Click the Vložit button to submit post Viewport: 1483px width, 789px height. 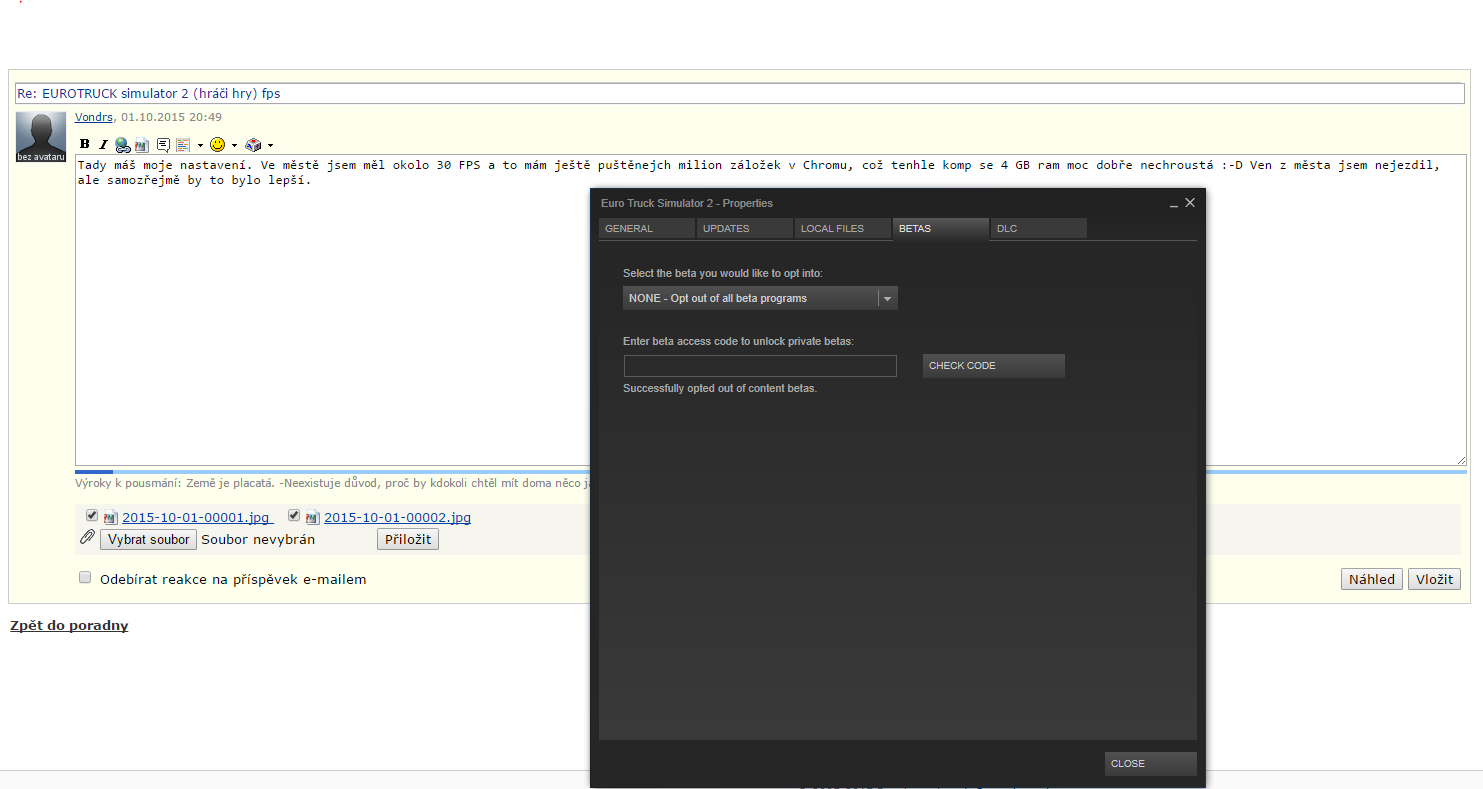(x=1434, y=579)
